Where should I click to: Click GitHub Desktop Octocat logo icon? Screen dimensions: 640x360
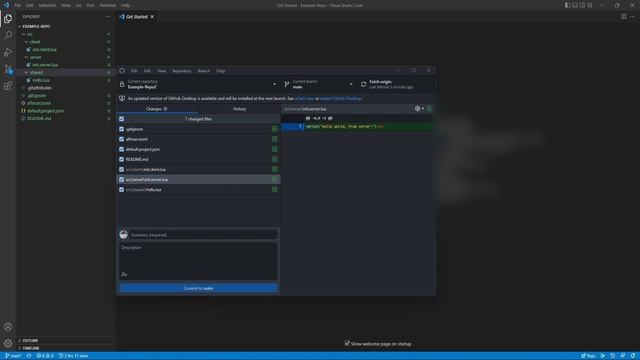coord(122,71)
